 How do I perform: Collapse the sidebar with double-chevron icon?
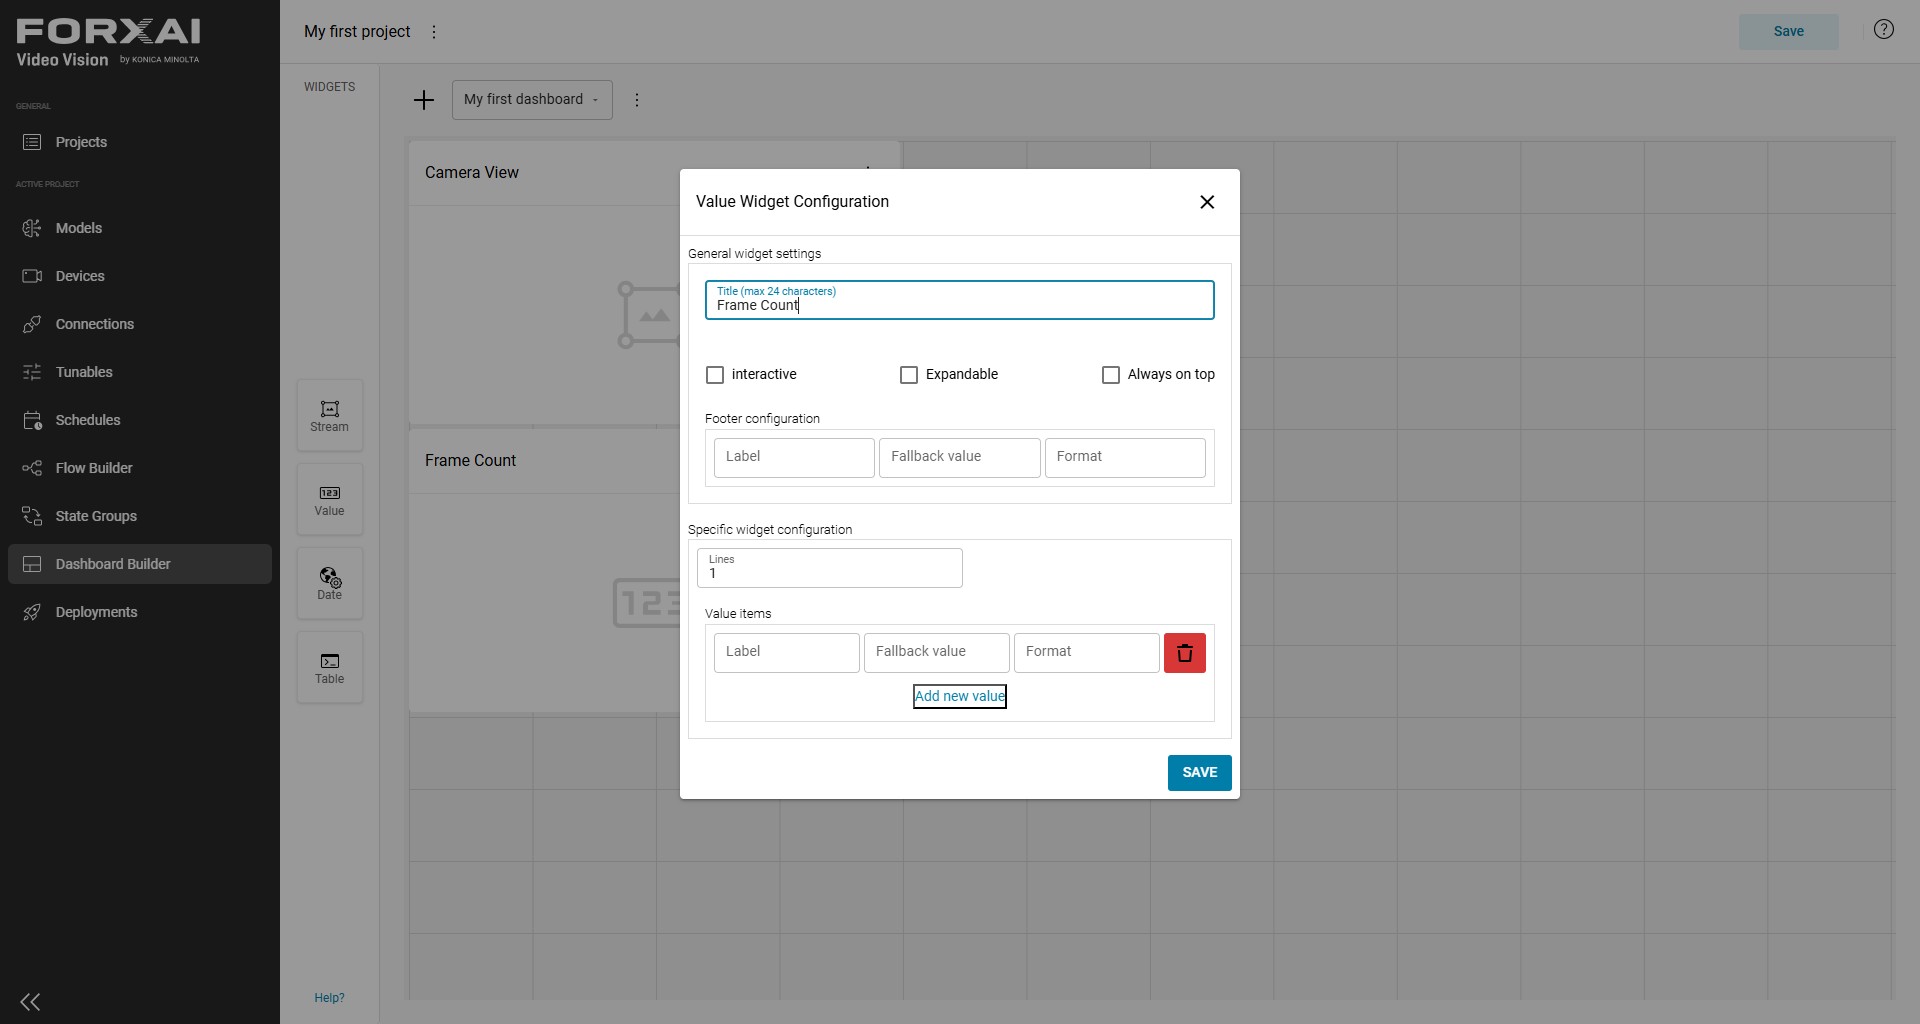(30, 1002)
